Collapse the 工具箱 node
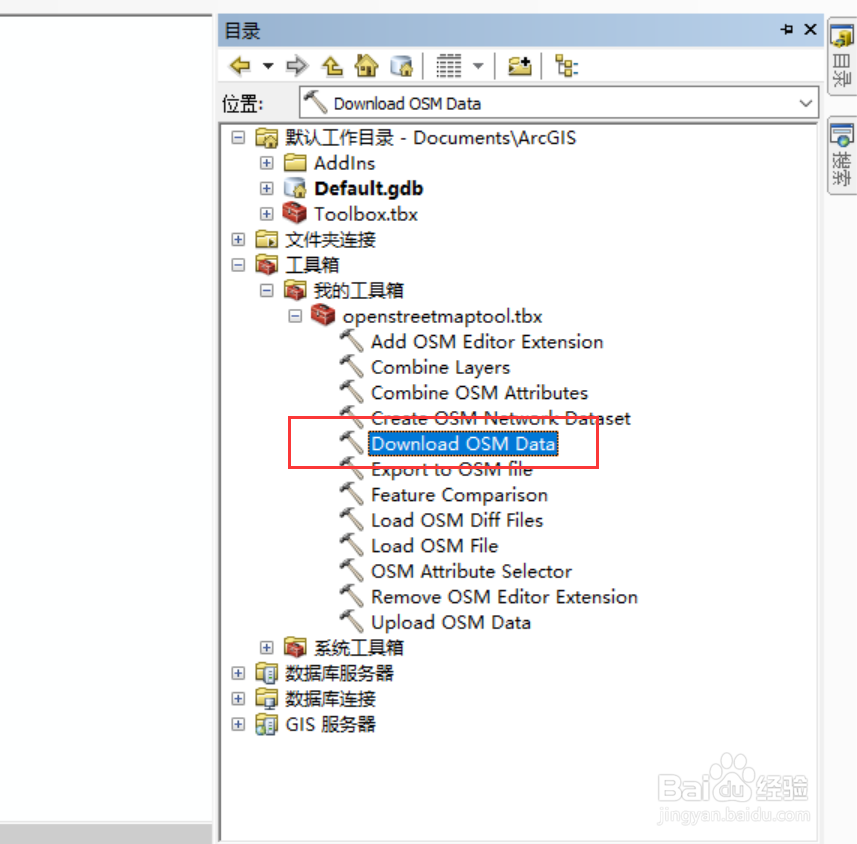This screenshot has height=844, width=857. 238,265
